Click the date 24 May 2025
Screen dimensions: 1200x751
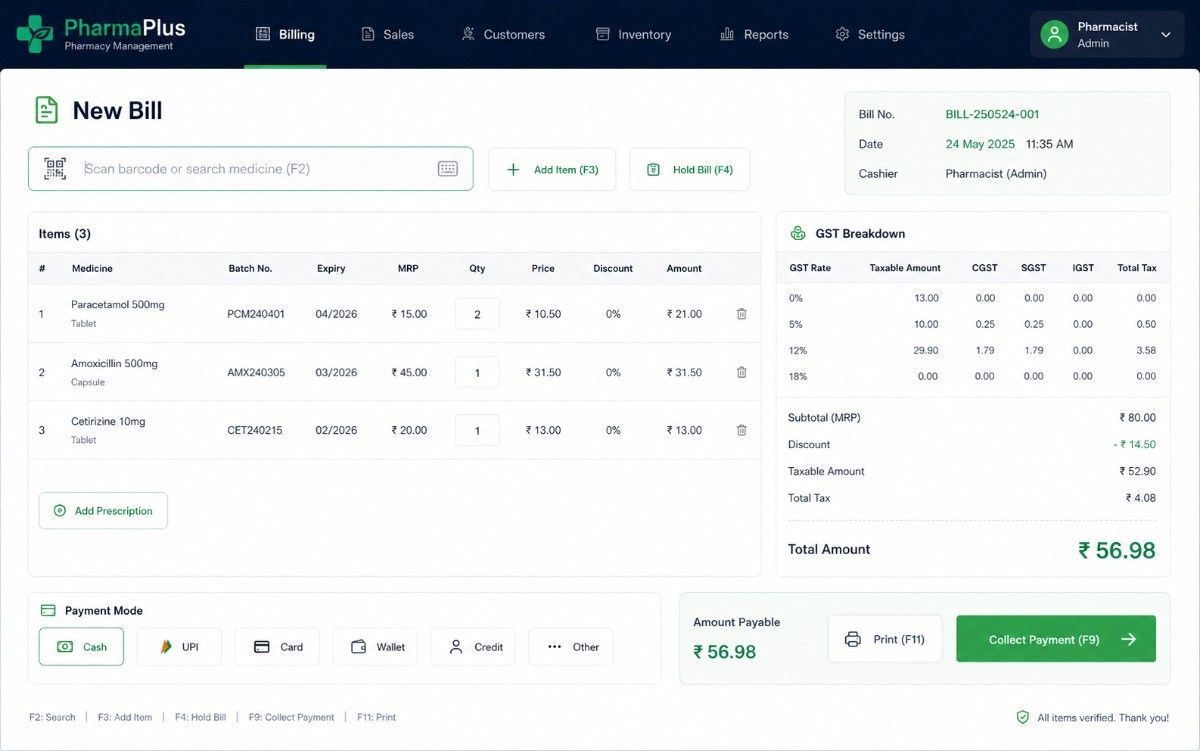tap(980, 144)
